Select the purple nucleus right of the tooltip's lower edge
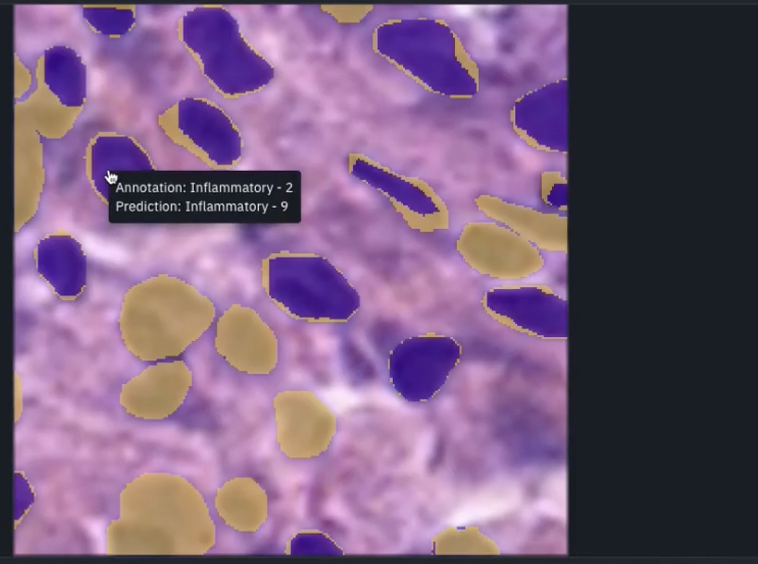 coord(312,287)
